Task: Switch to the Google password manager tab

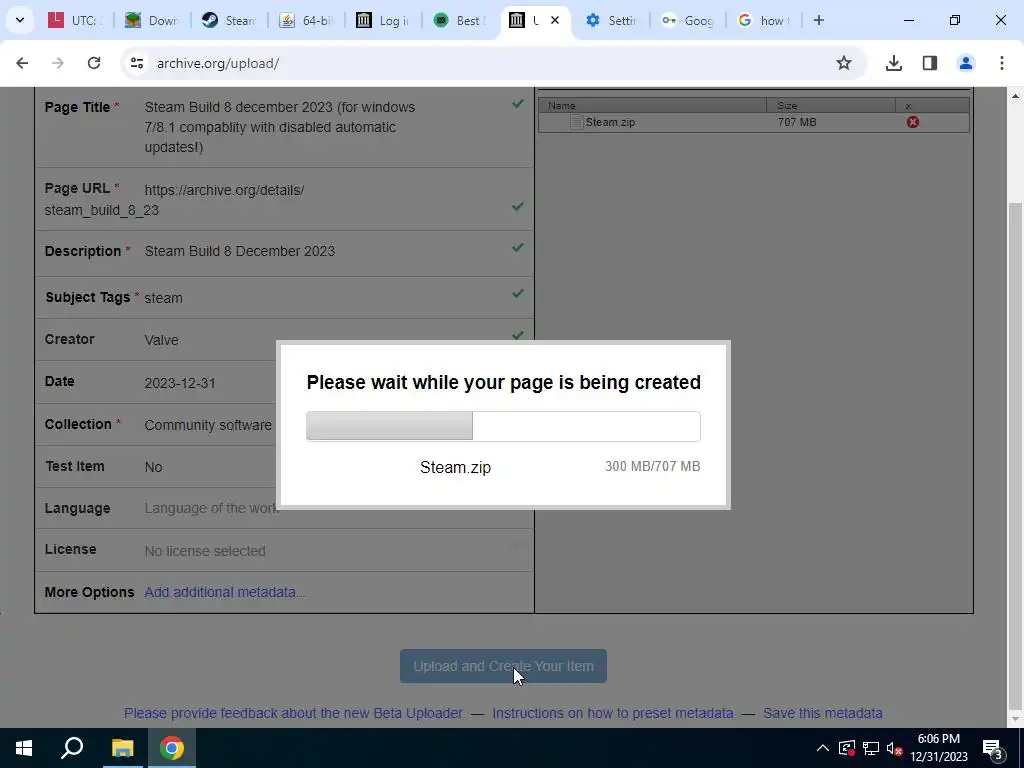Action: pyautogui.click(x=689, y=20)
